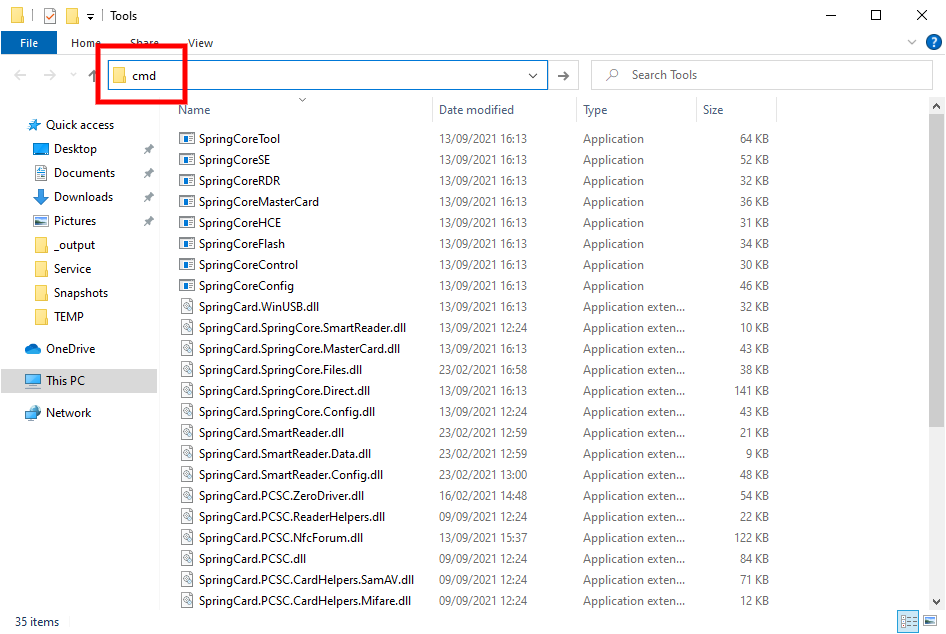Select the SpringCoreMasterCard application icon
The width and height of the screenshot is (946, 634).
coord(187,201)
